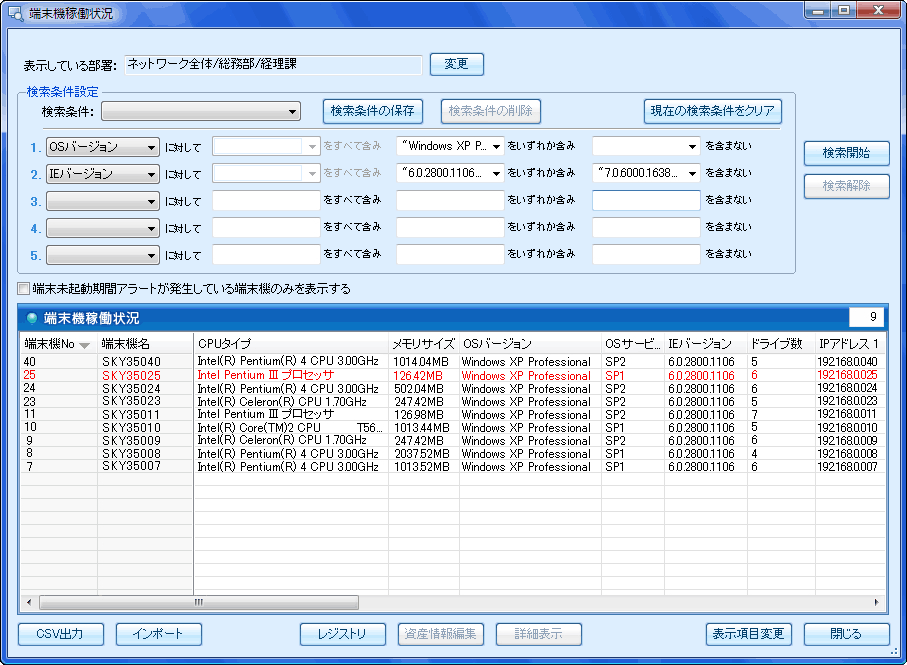Click the 端末機稼働状況 window title icon
The height and width of the screenshot is (665, 907).
point(16,13)
